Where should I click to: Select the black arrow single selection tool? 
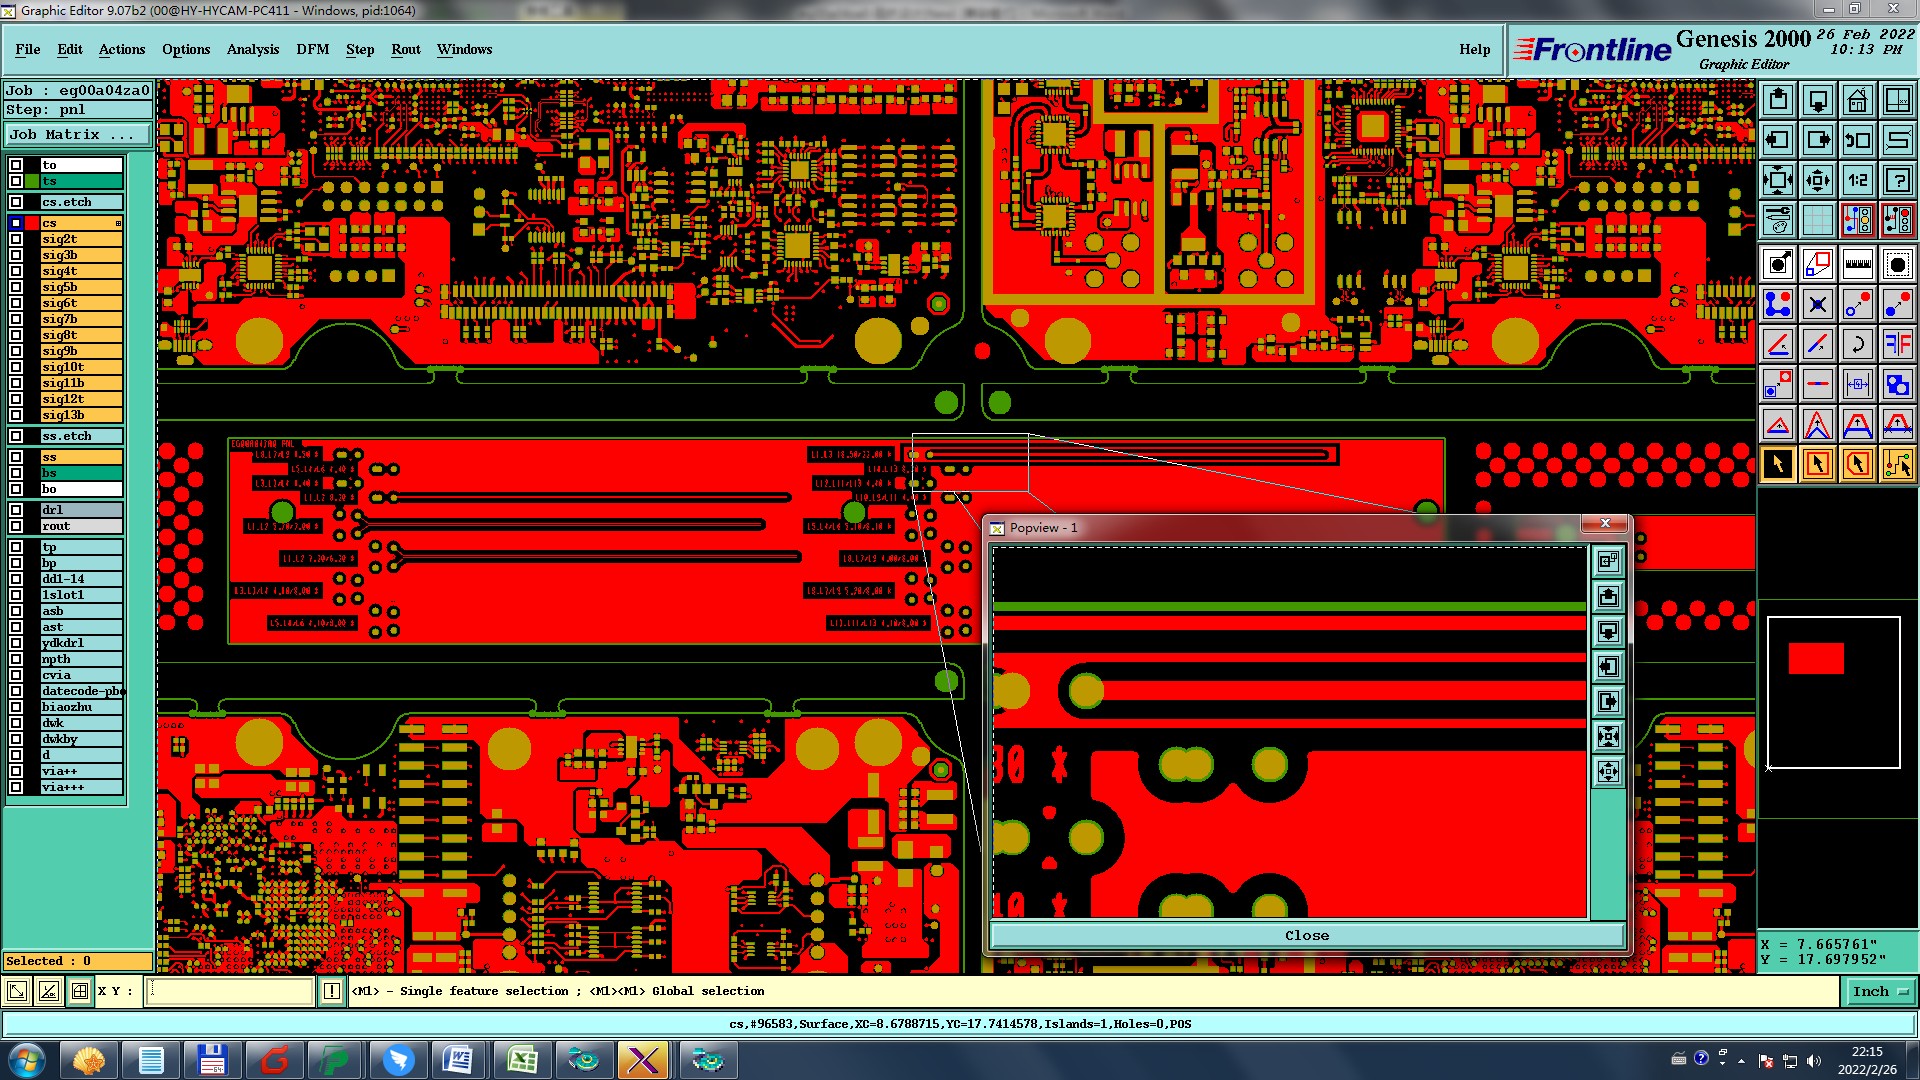[x=1778, y=465]
